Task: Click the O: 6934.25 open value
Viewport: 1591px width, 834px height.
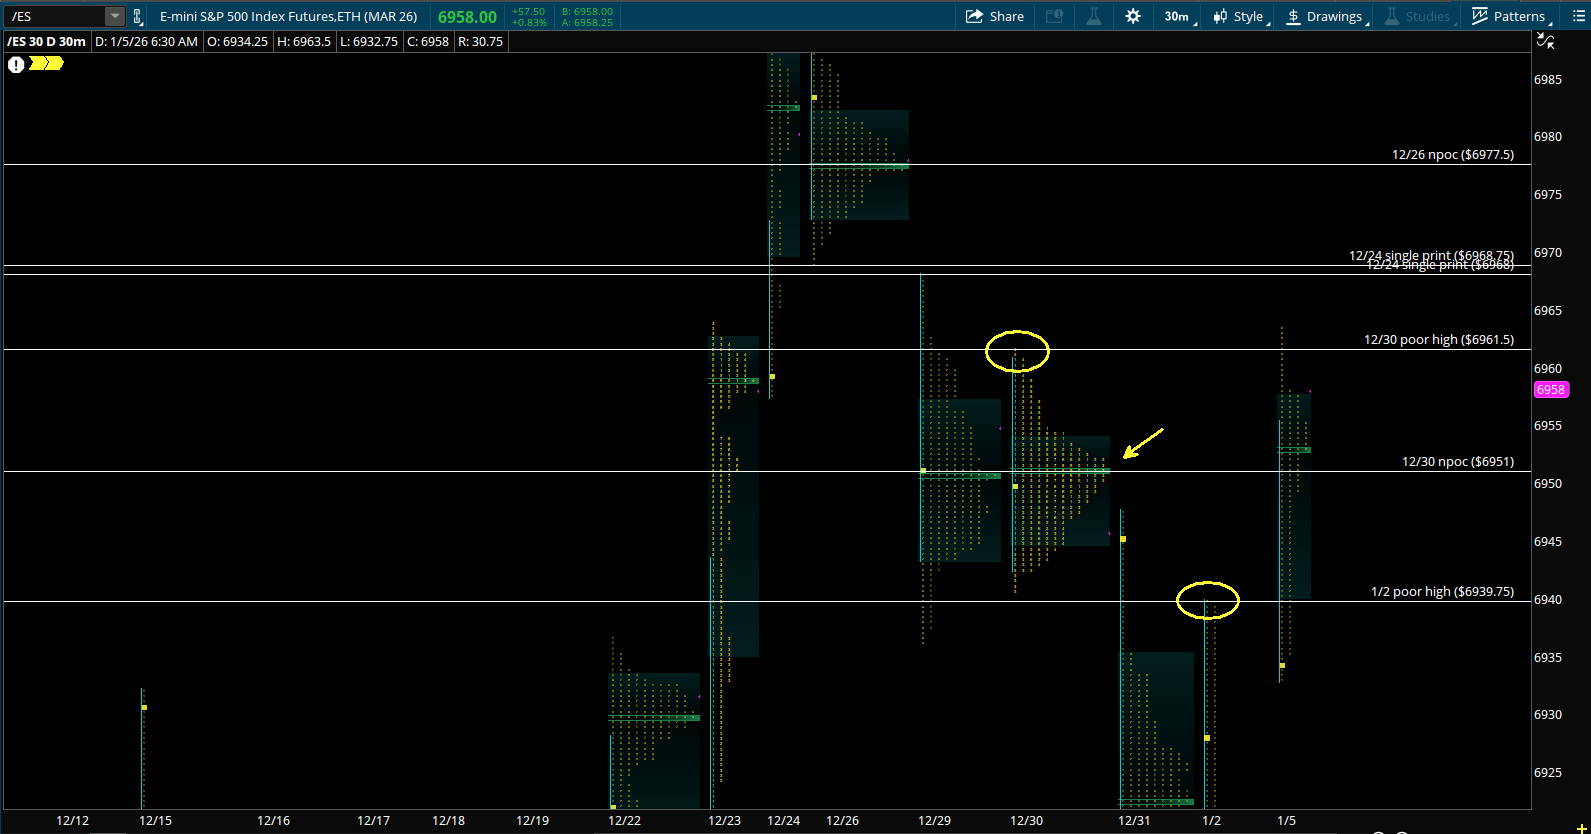Action: [x=238, y=41]
